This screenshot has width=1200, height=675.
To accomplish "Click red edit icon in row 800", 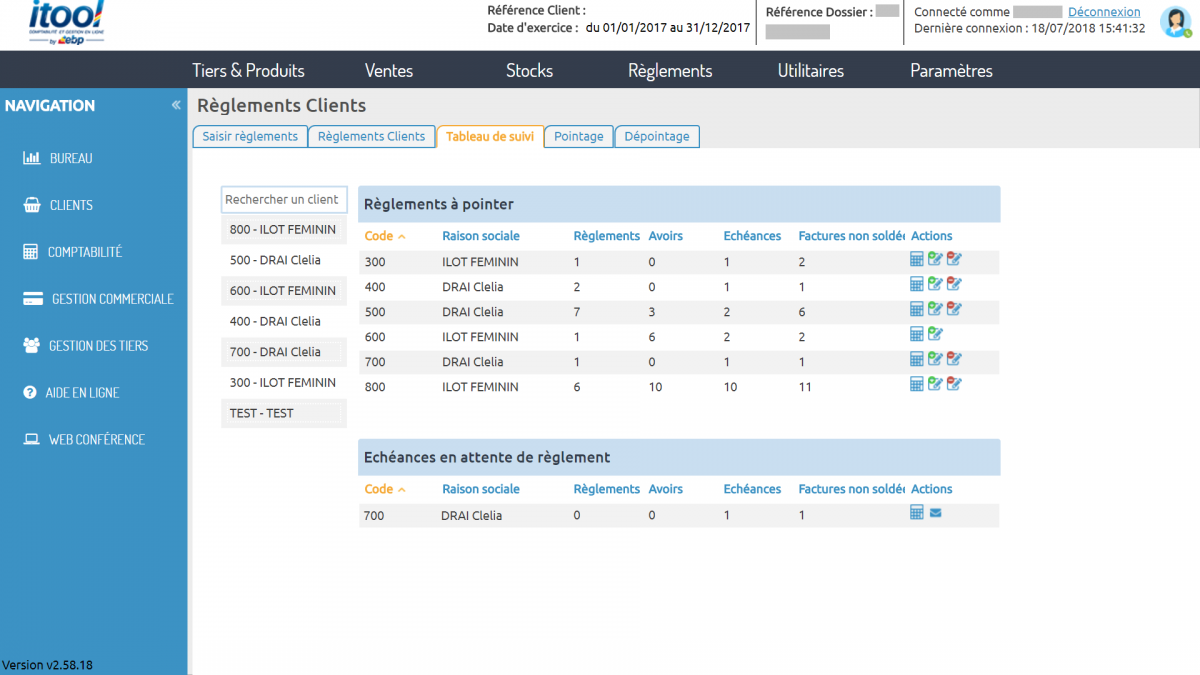I will click(x=954, y=384).
